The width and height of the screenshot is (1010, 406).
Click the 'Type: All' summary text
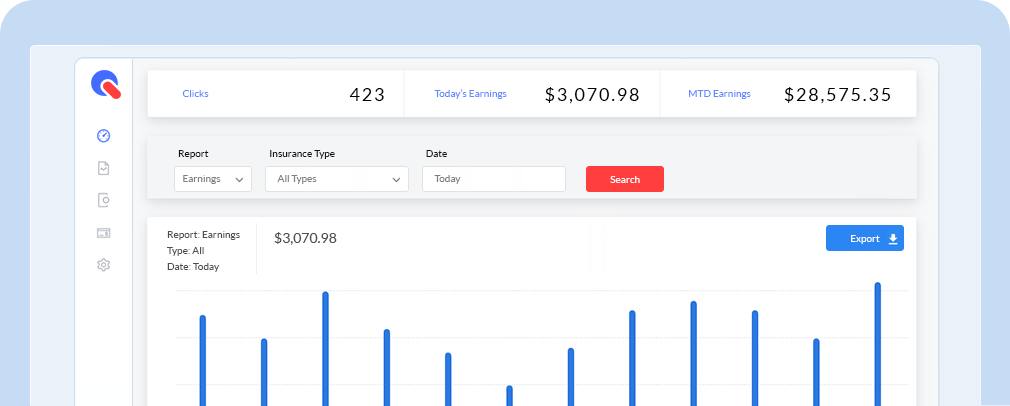click(186, 251)
